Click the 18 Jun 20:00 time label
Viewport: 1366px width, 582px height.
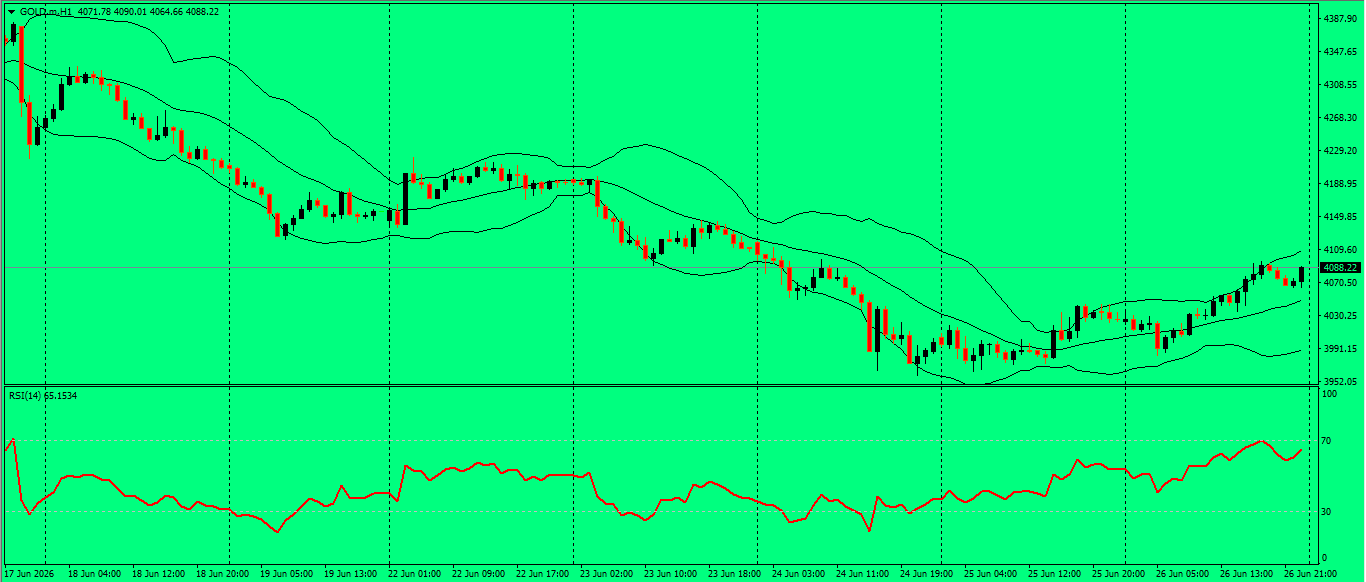(x=223, y=574)
